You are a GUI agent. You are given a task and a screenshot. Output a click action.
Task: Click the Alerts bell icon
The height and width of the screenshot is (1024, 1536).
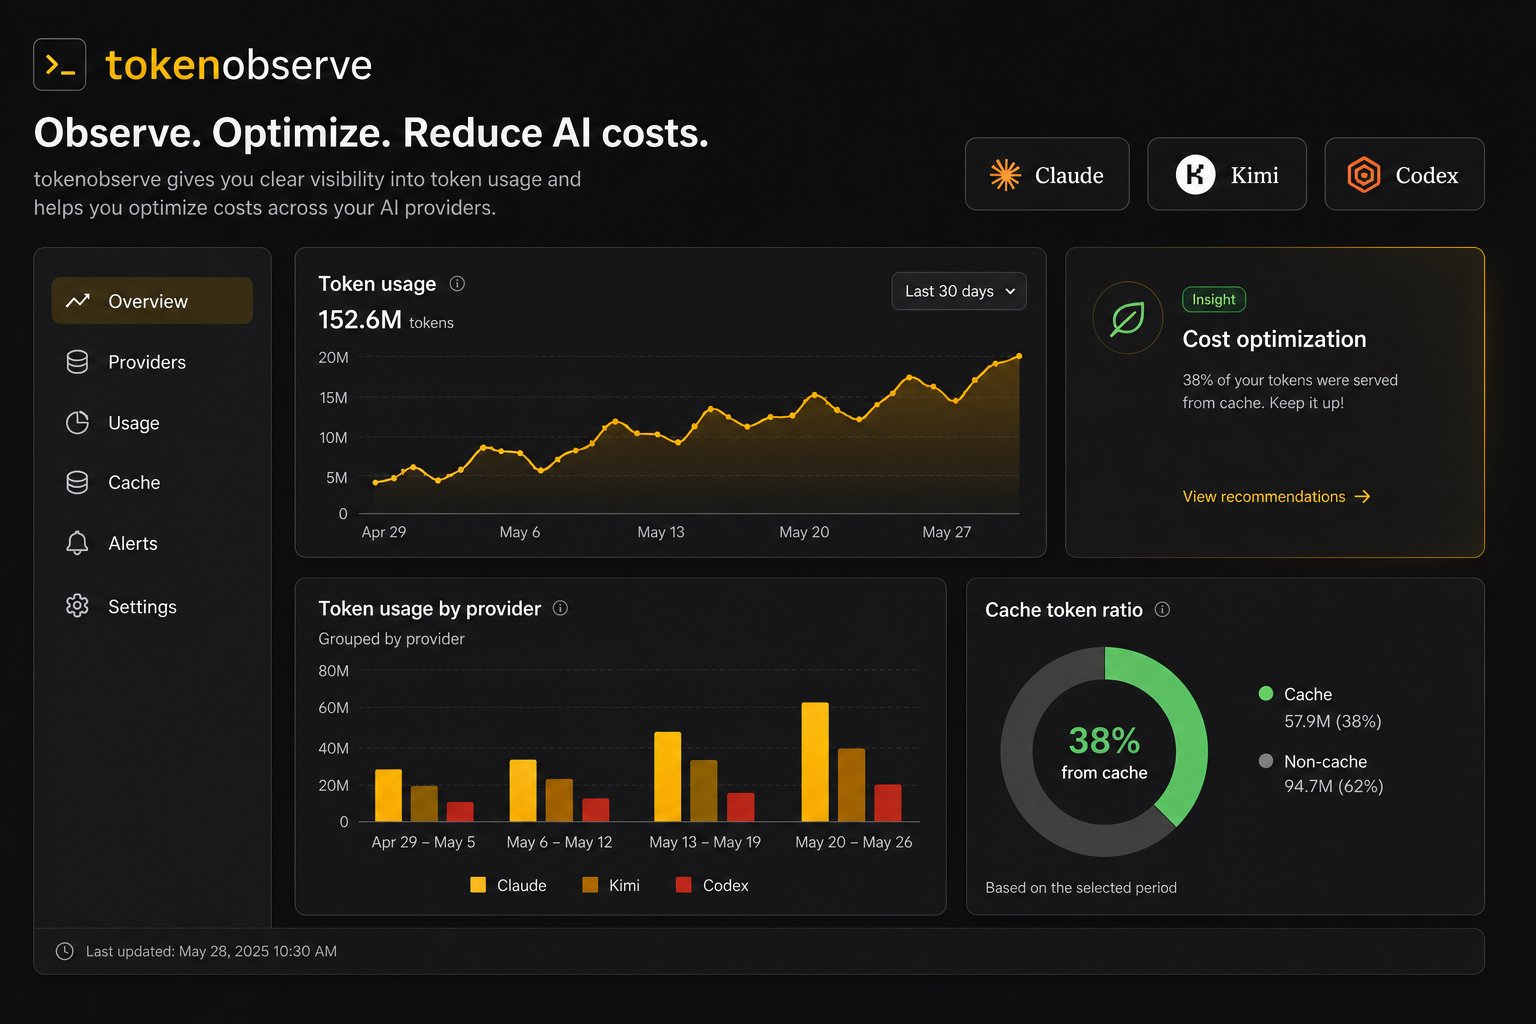tap(77, 543)
